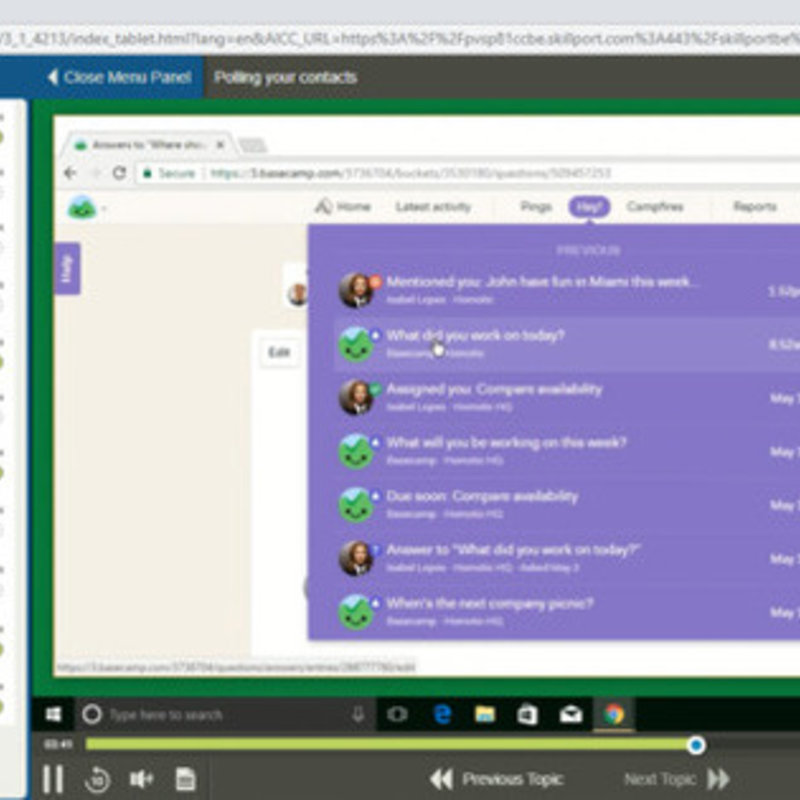The image size is (800, 800).
Task: Open the Hey! notifications menu
Action: pyautogui.click(x=589, y=207)
